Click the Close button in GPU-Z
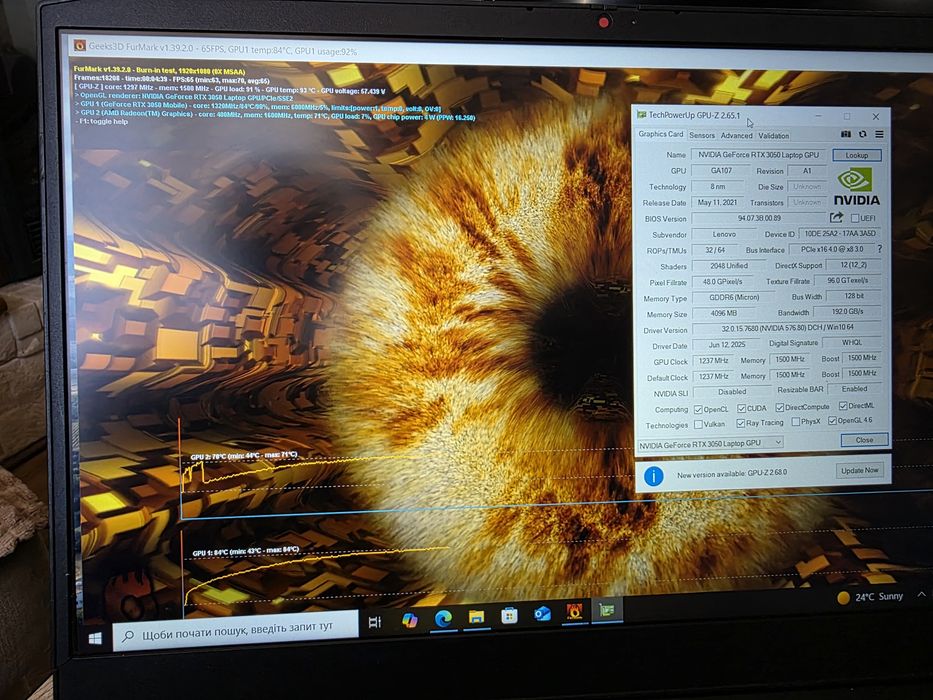The height and width of the screenshot is (700, 933). pyautogui.click(x=865, y=440)
